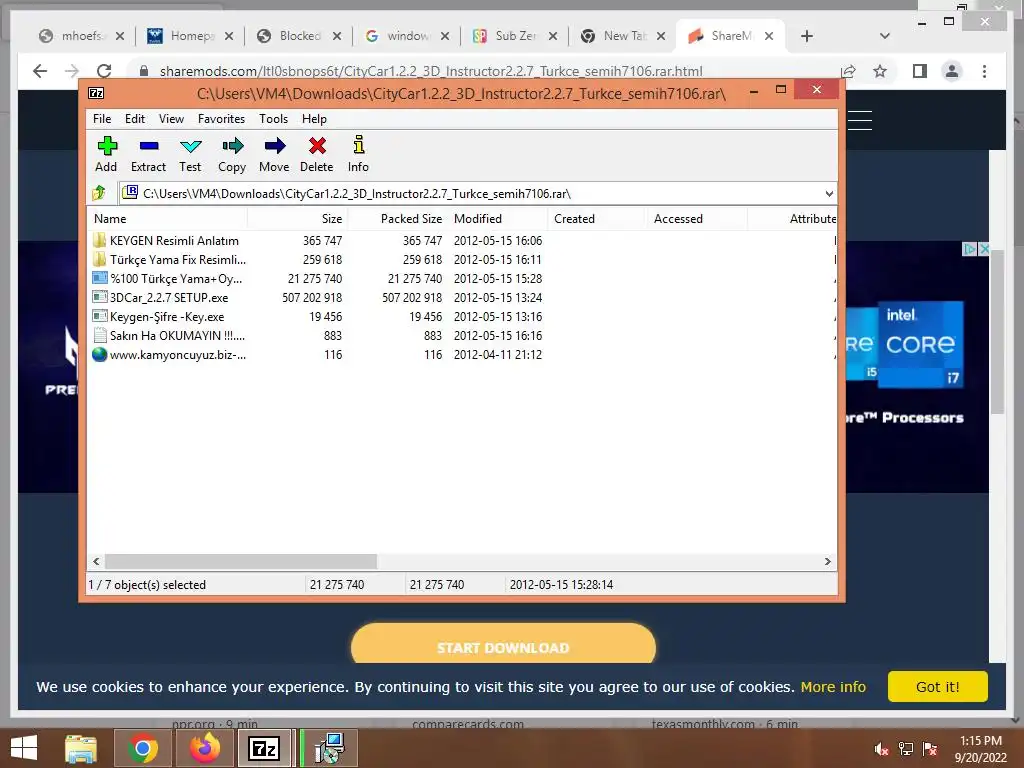Select the size value 507 202 918

click(x=312, y=297)
